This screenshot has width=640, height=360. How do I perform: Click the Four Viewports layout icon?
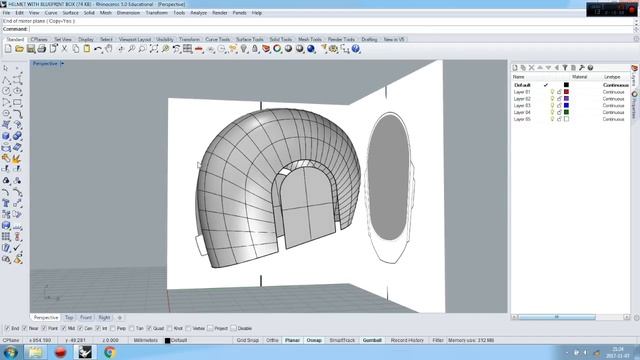(187, 49)
